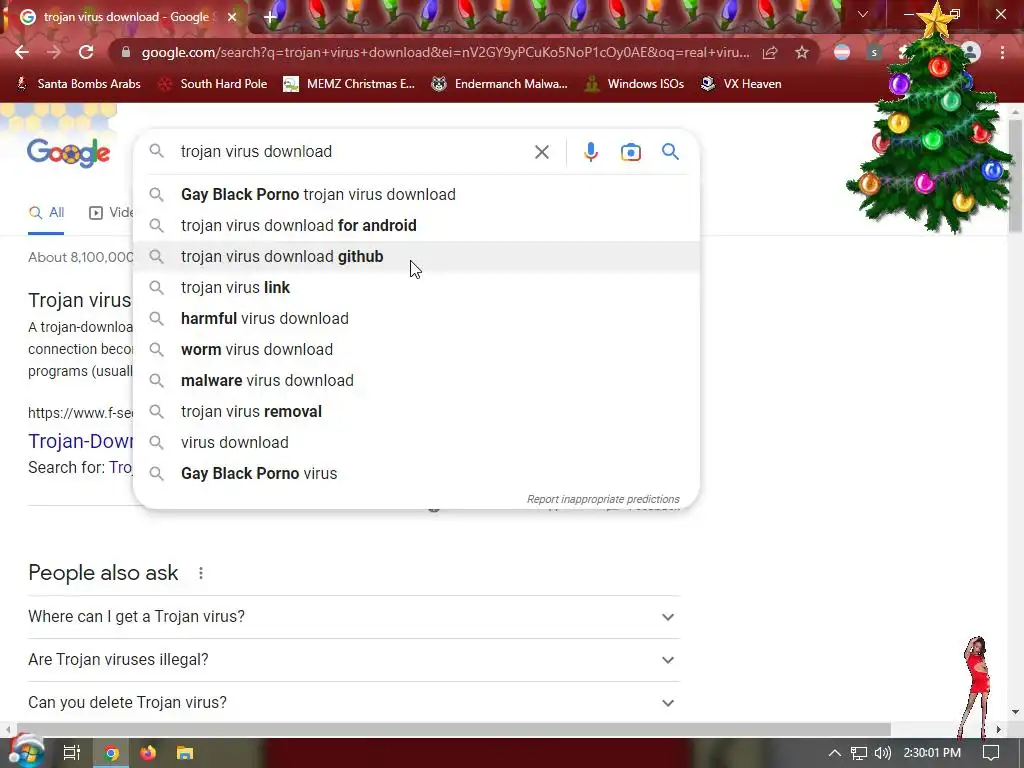This screenshot has height=768, width=1024.
Task: Open network status in the tray
Action: [x=859, y=753]
